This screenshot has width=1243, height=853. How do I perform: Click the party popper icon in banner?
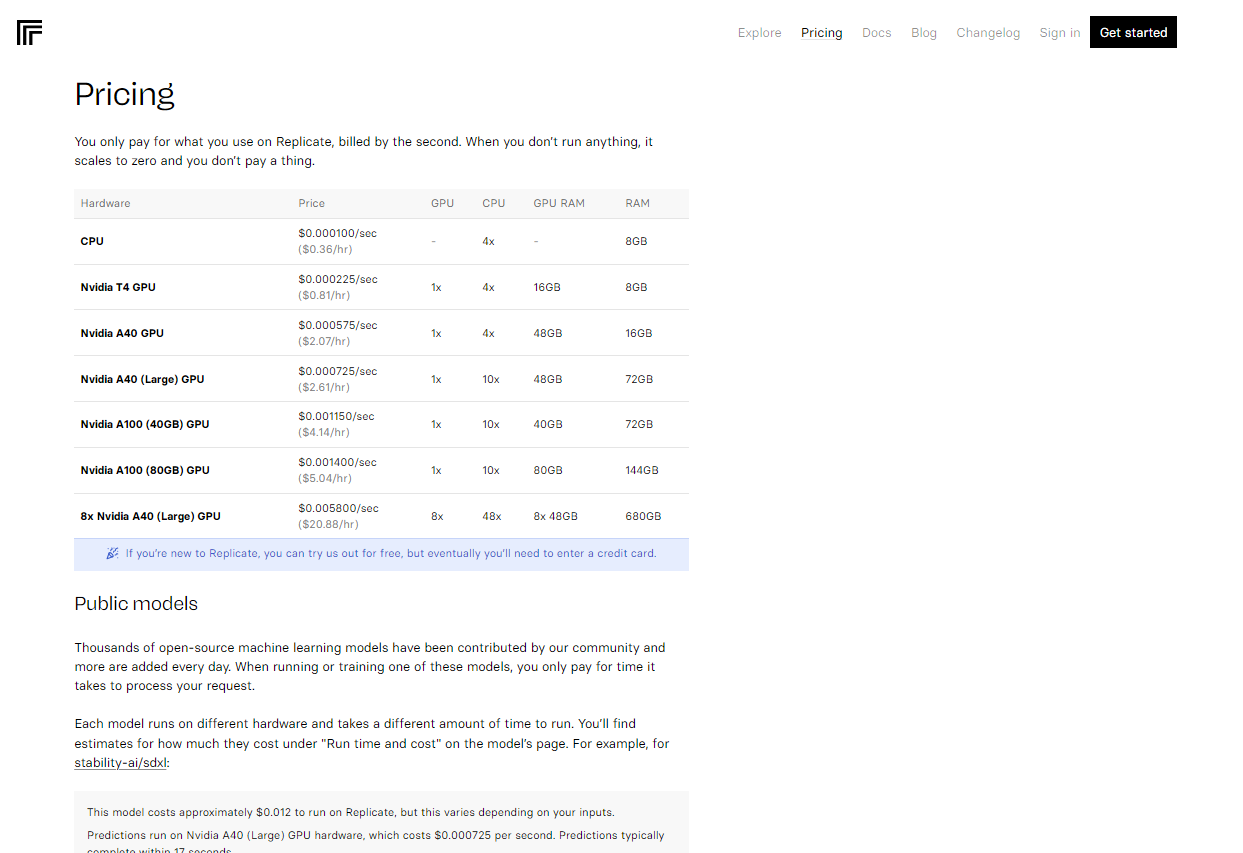point(113,553)
